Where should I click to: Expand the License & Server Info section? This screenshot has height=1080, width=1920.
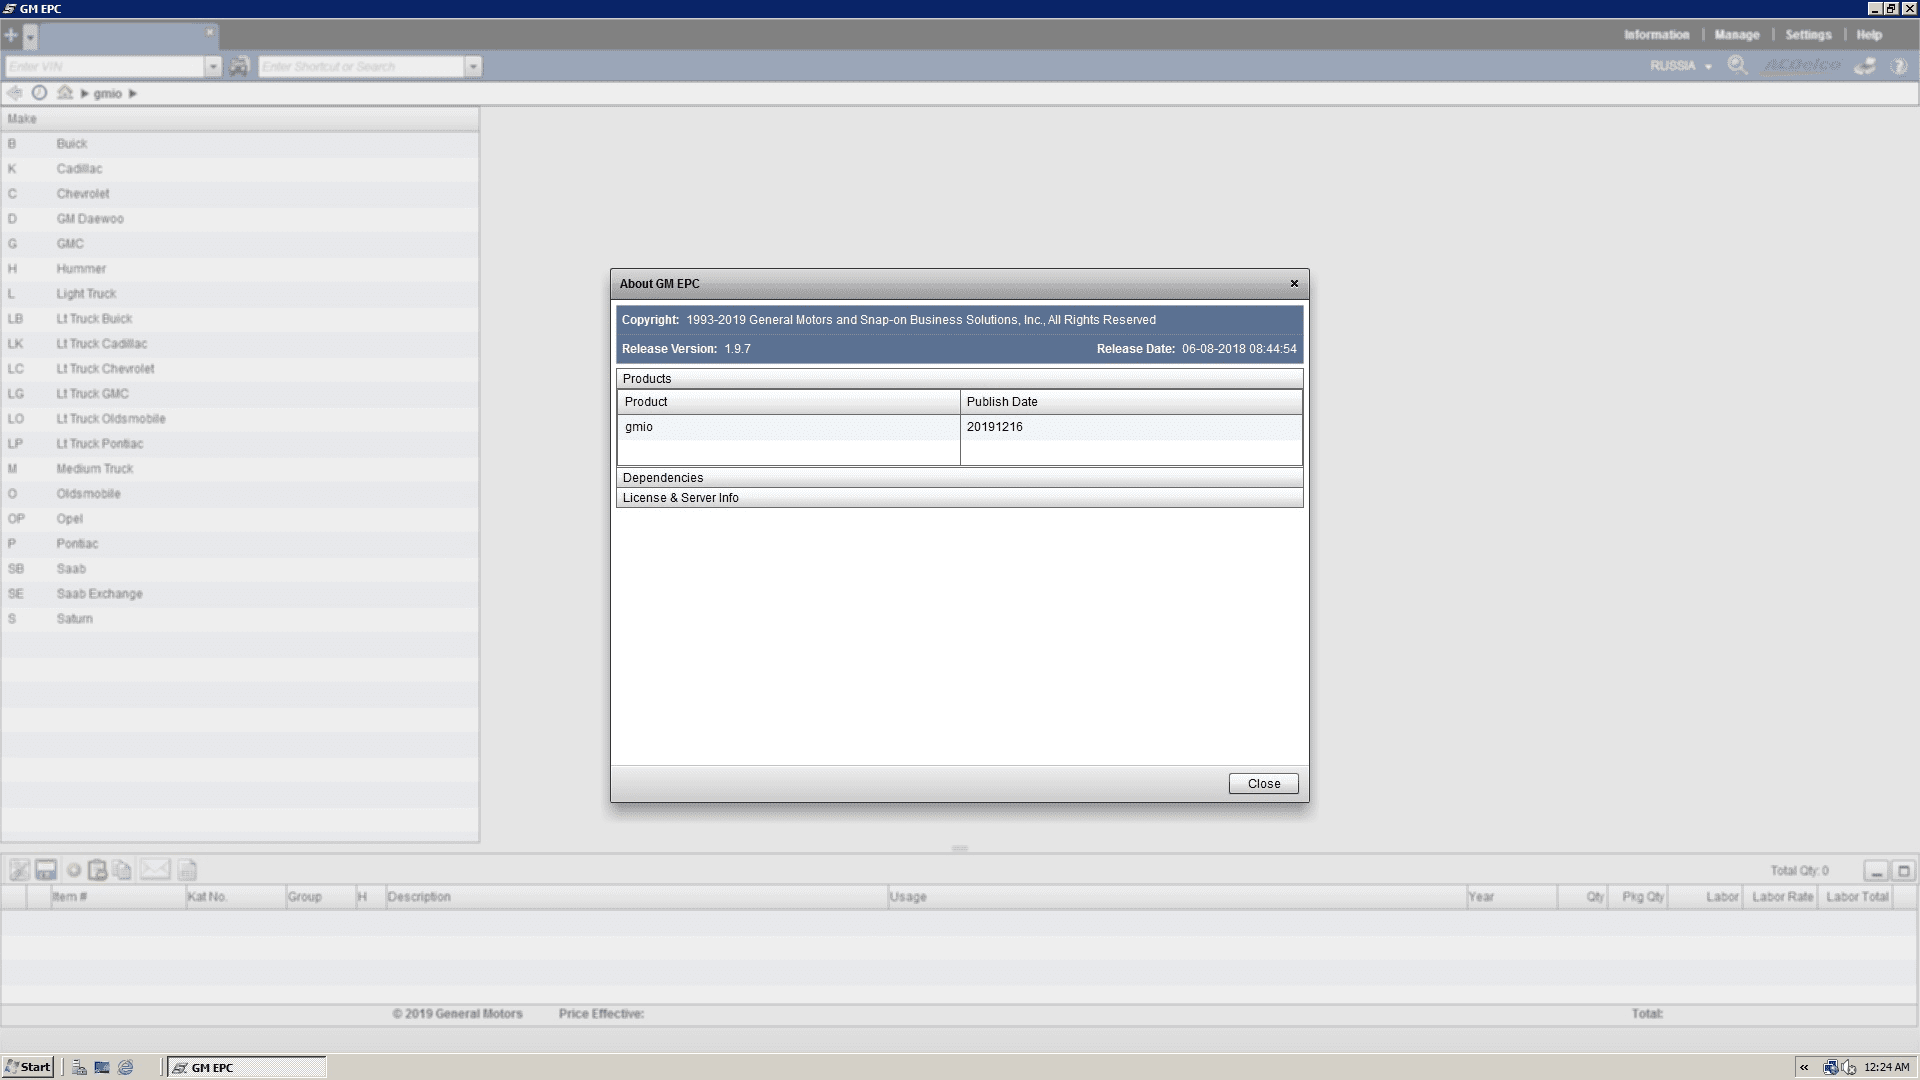tap(680, 498)
